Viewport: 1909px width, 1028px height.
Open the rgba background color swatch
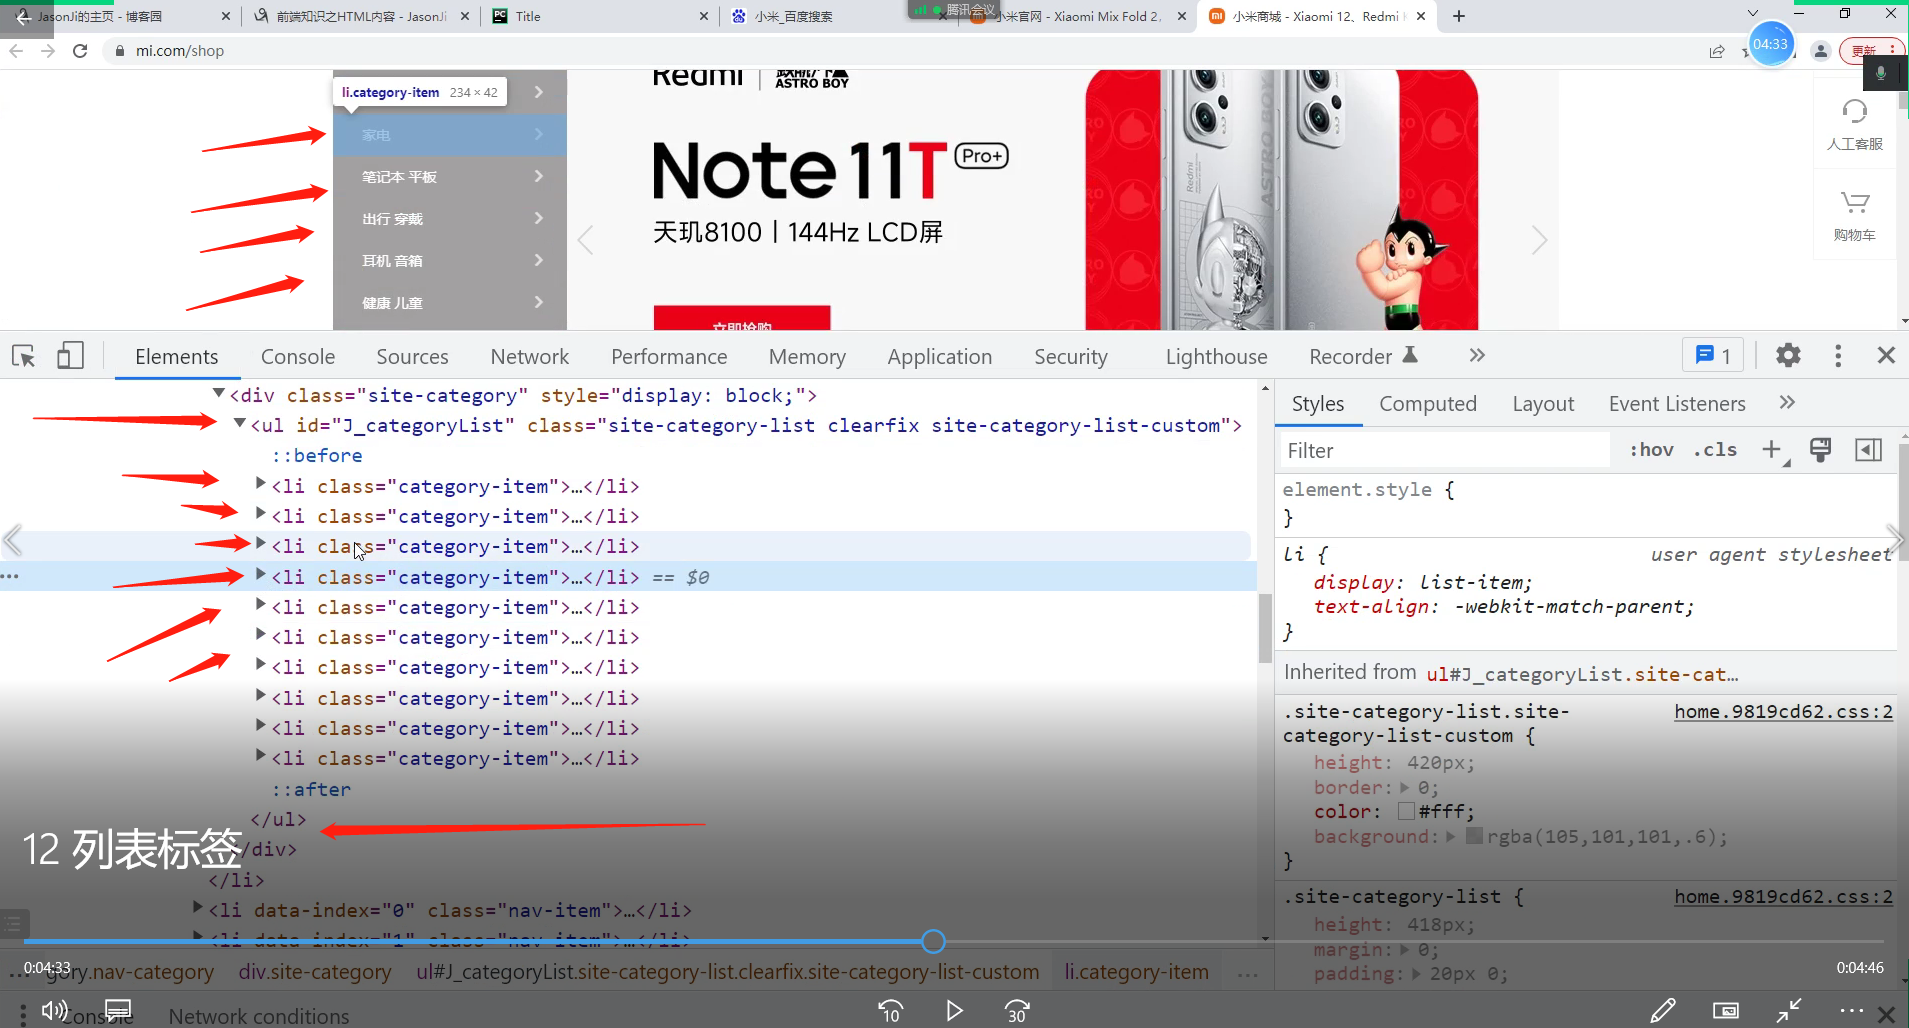coord(1474,836)
